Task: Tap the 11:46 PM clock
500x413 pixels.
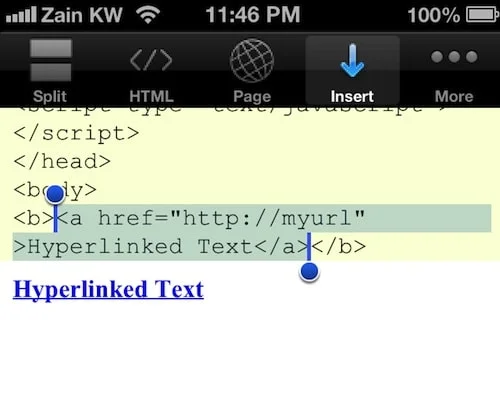Action: (253, 15)
